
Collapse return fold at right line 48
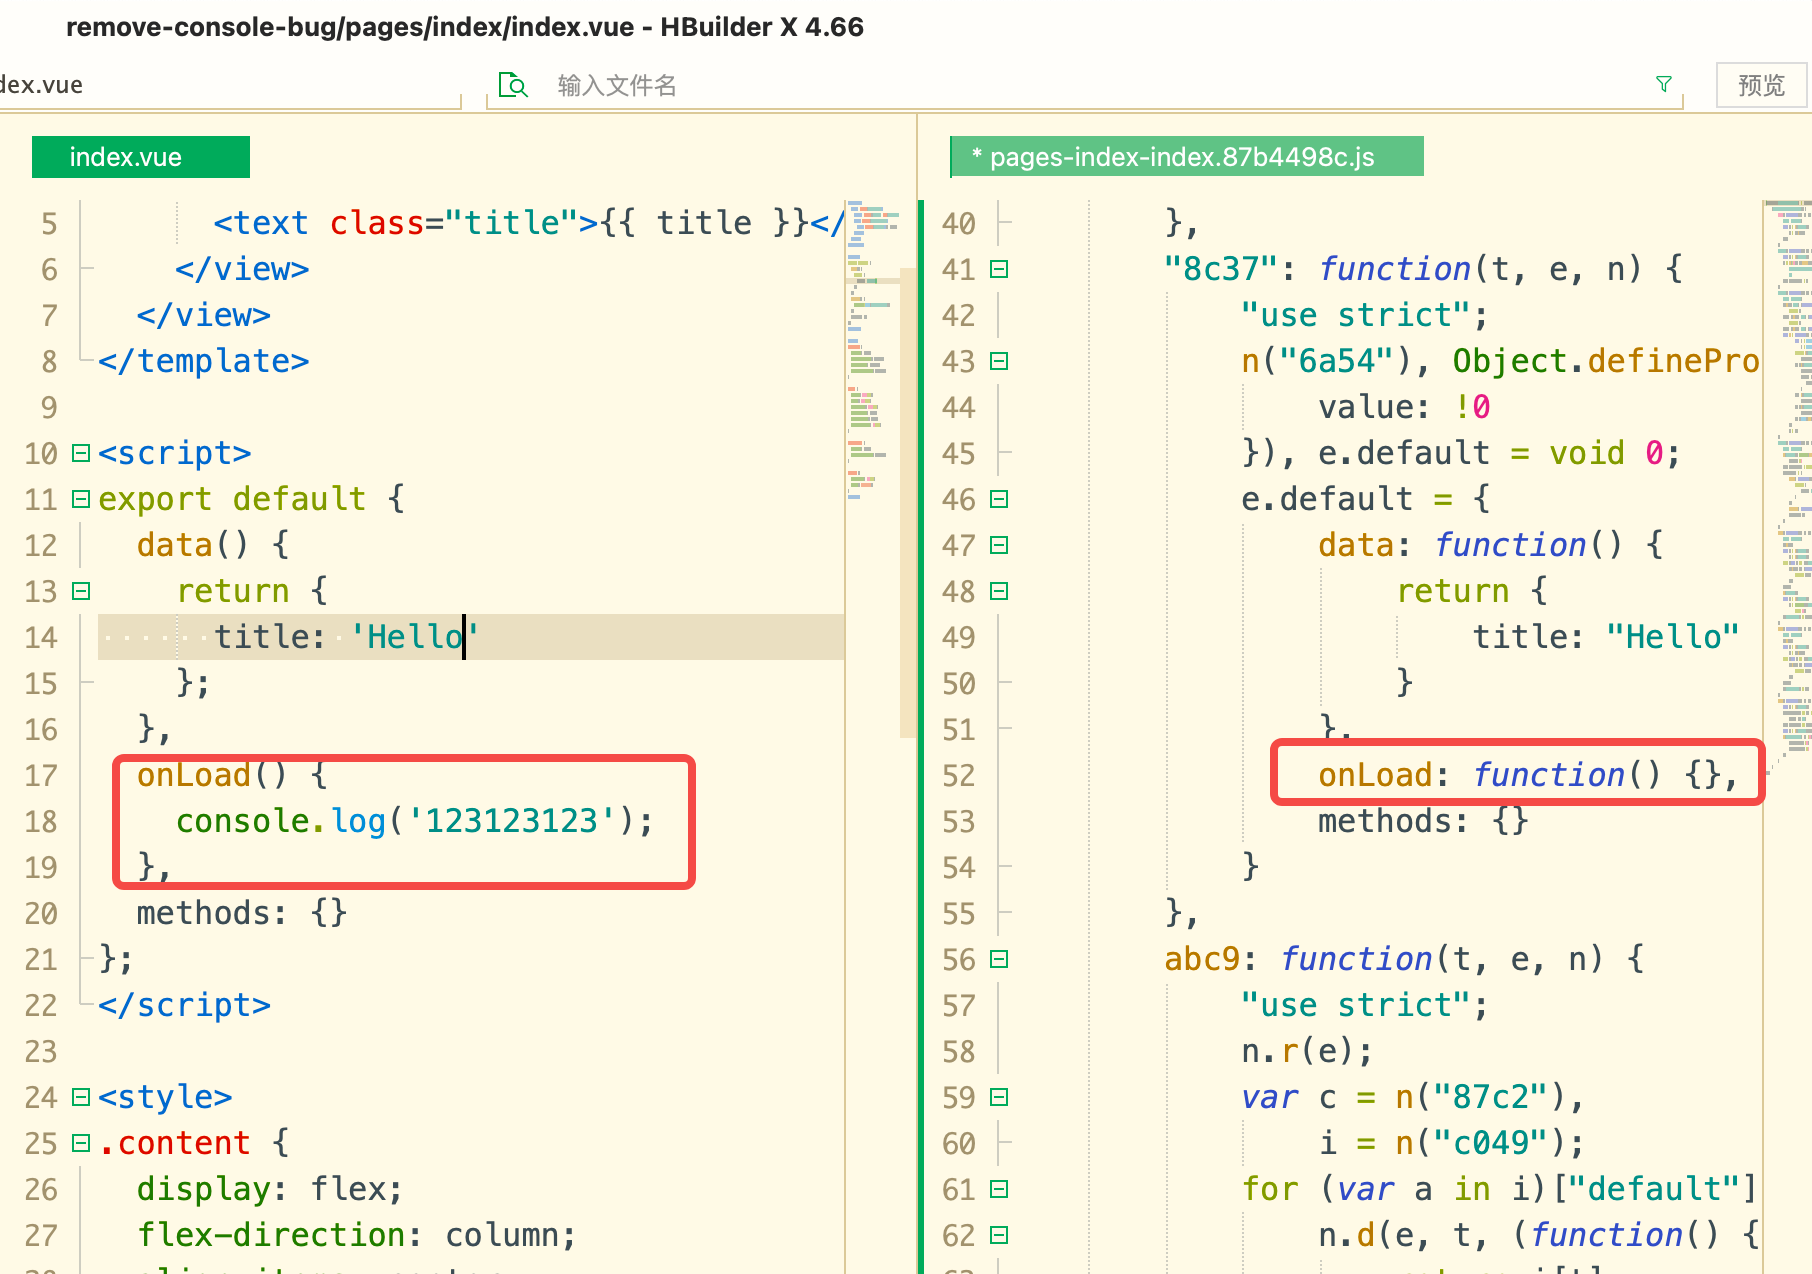(999, 591)
